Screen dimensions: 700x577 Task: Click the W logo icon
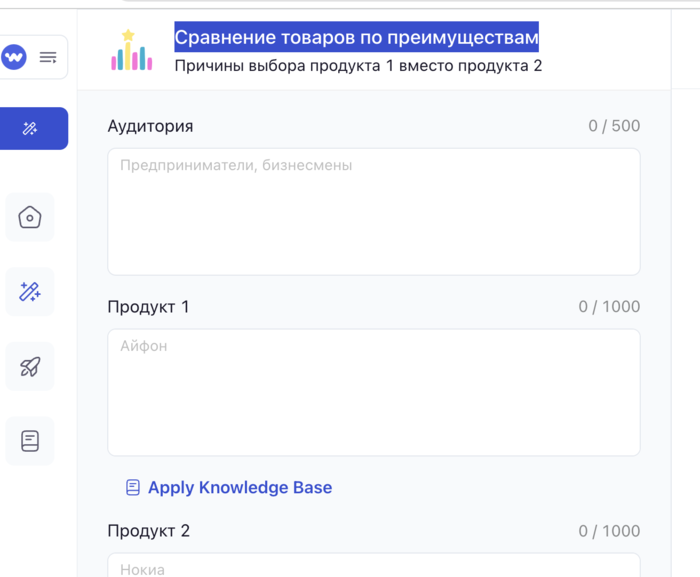tap(14, 58)
